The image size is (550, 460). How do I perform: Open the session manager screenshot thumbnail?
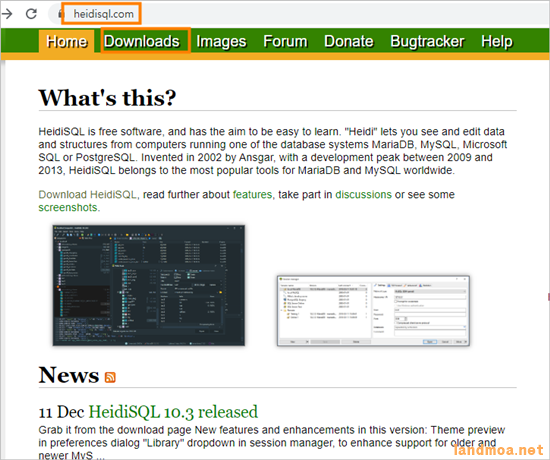(x=373, y=311)
